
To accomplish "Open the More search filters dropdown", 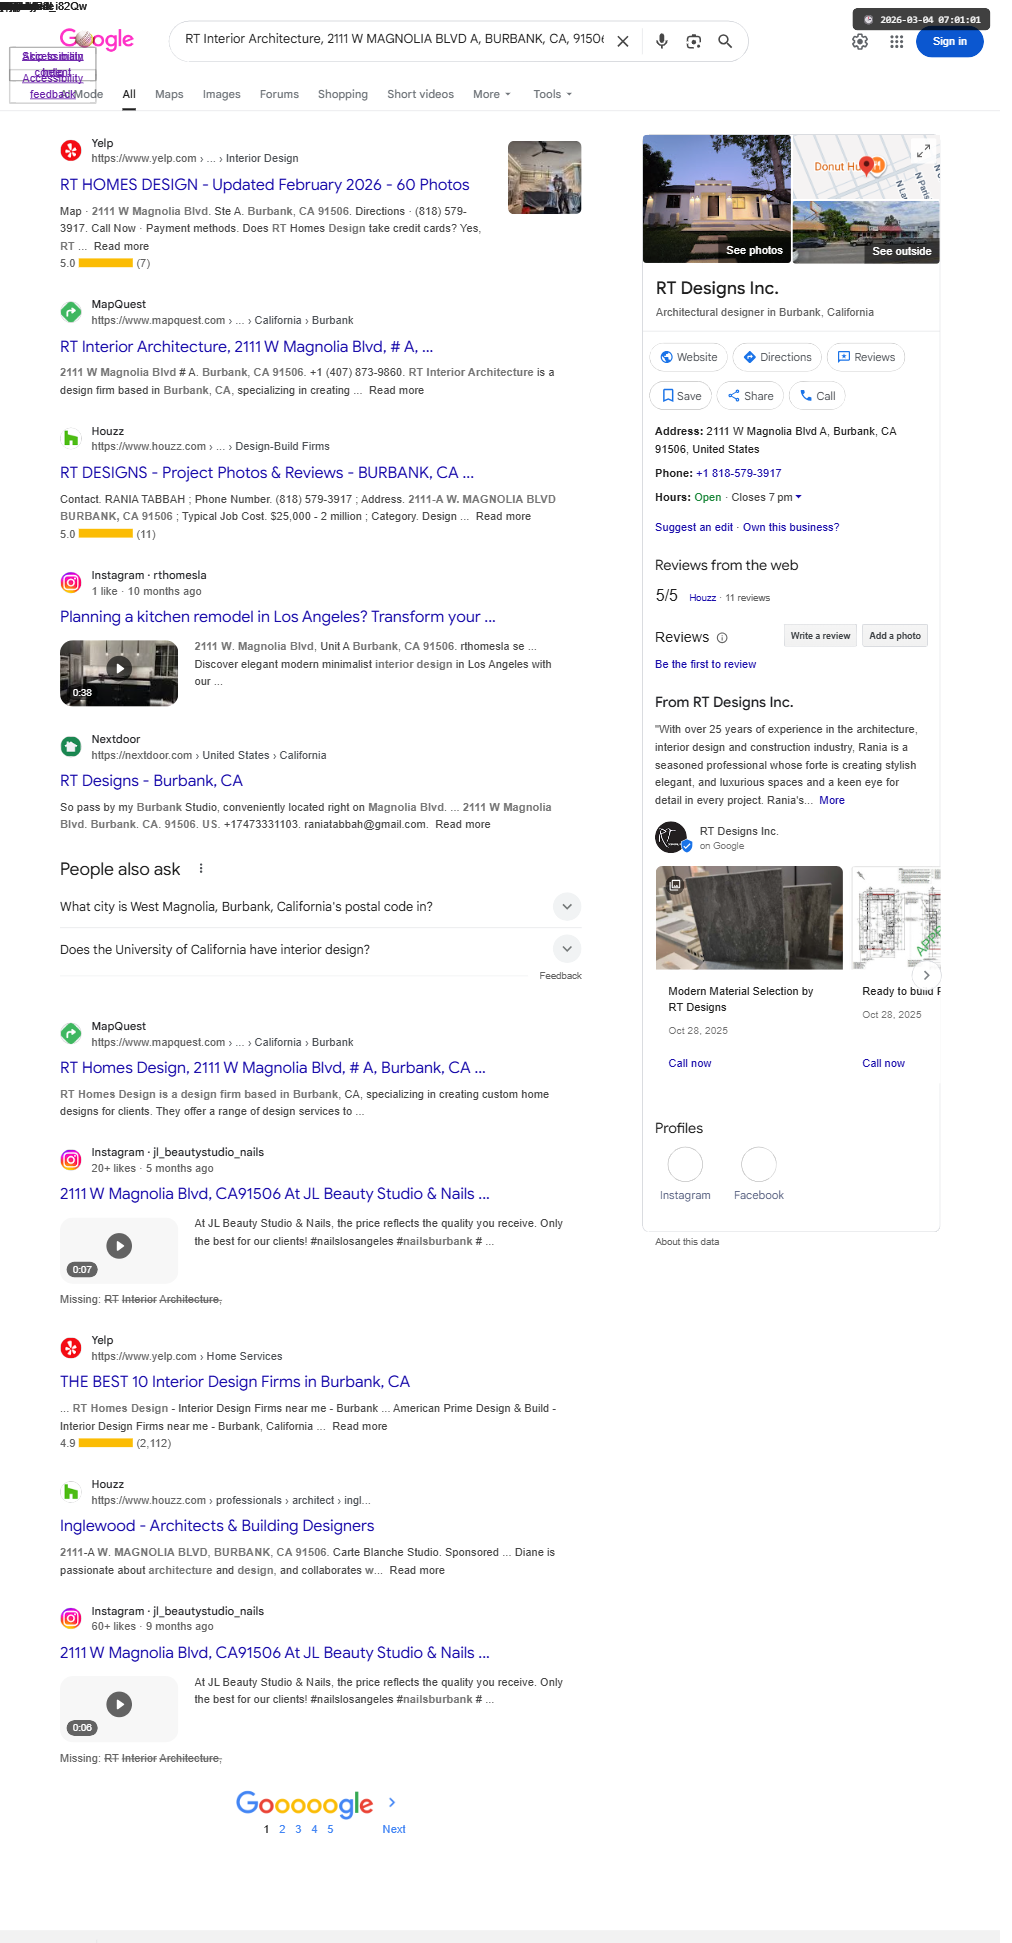I will pos(491,94).
